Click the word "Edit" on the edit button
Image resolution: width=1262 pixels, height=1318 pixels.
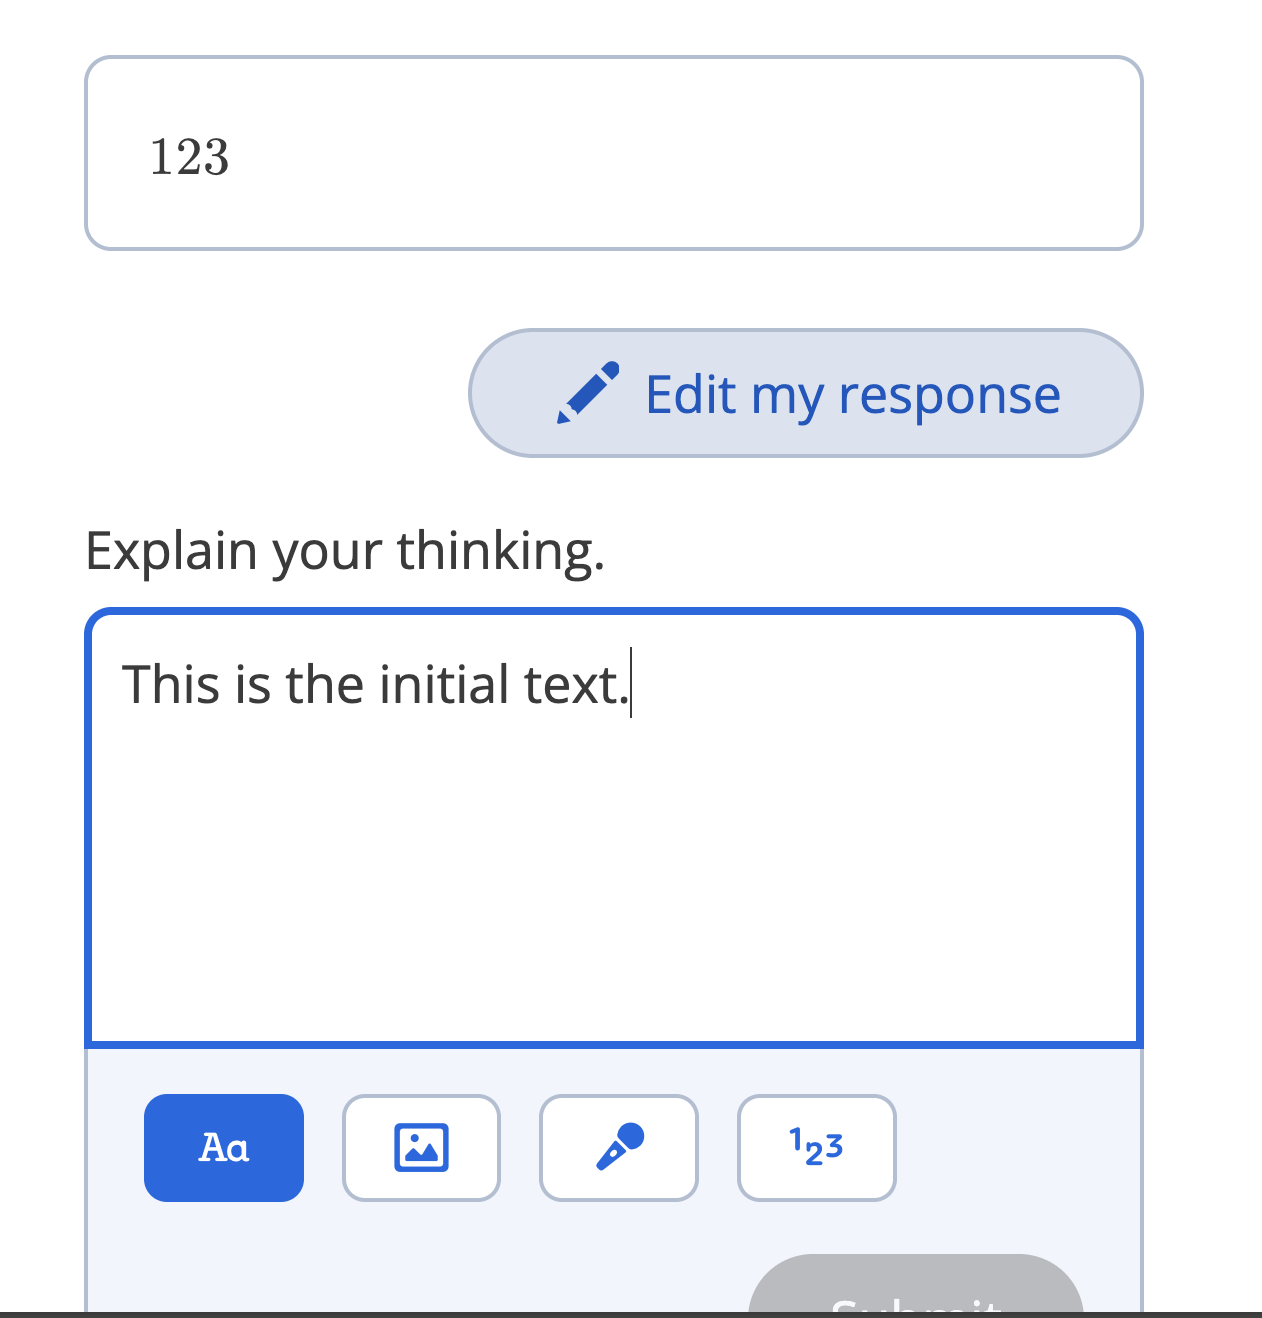click(690, 394)
